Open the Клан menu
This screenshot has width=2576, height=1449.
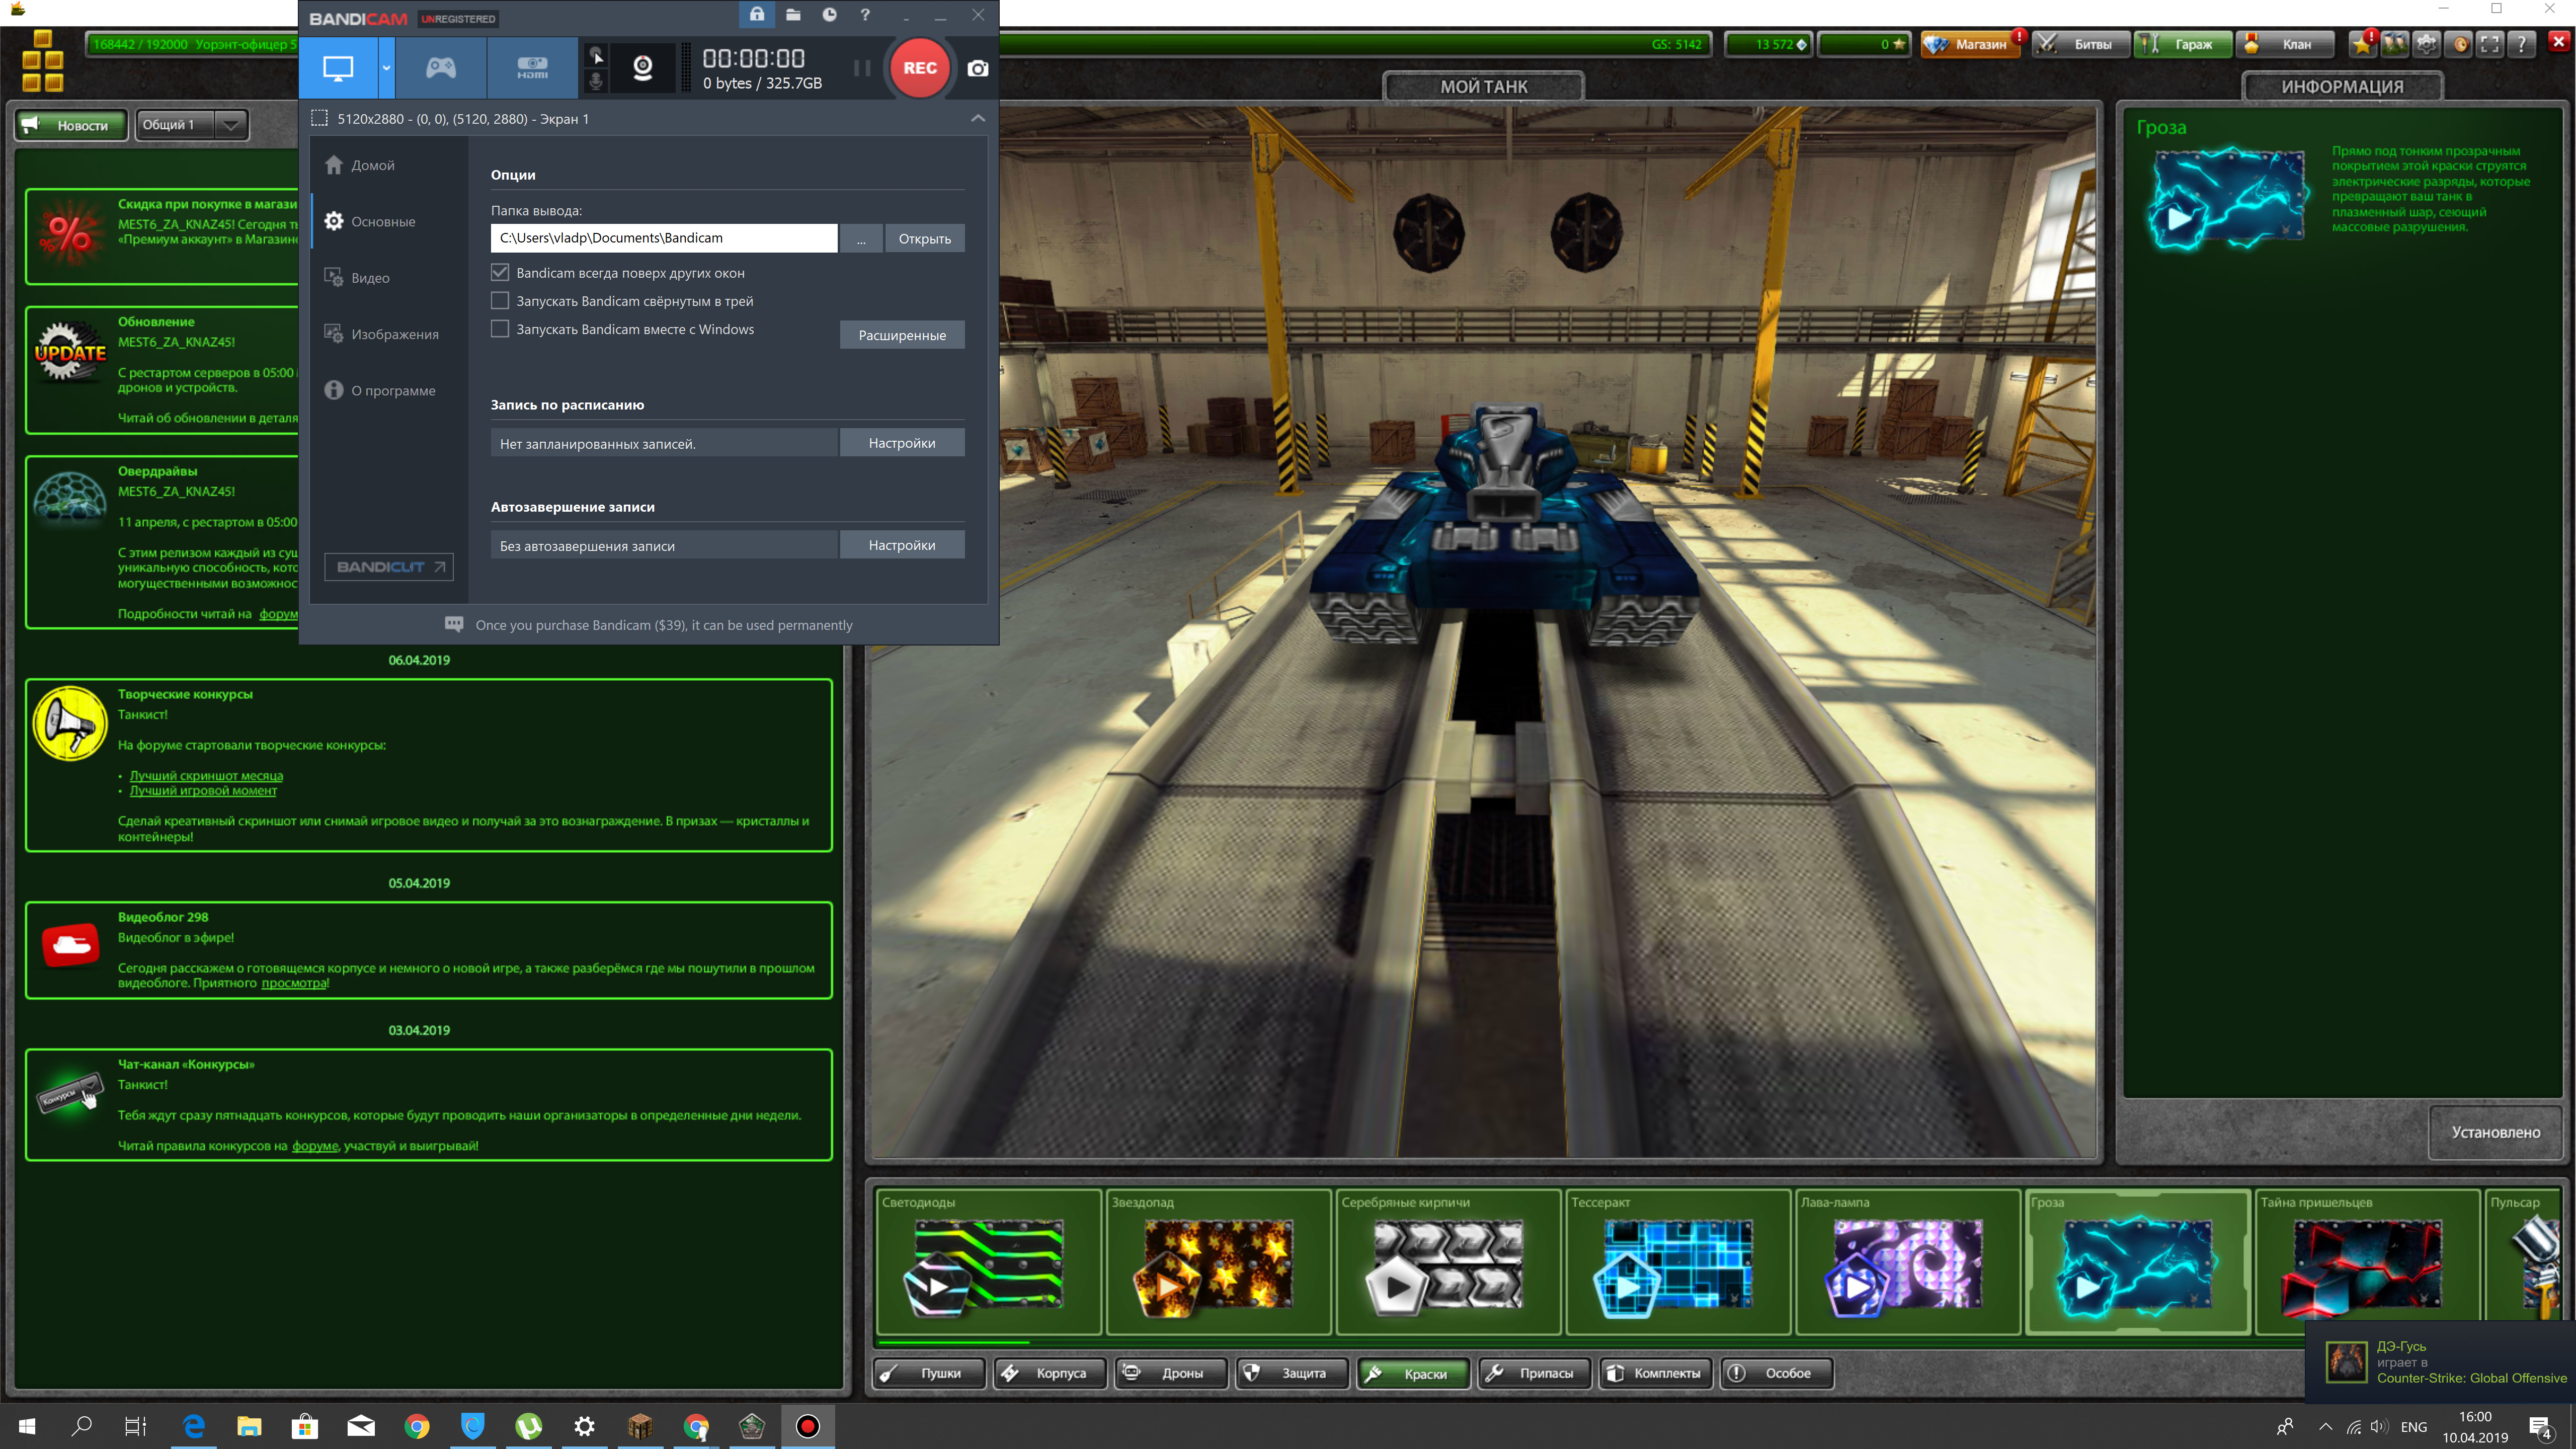(2285, 44)
